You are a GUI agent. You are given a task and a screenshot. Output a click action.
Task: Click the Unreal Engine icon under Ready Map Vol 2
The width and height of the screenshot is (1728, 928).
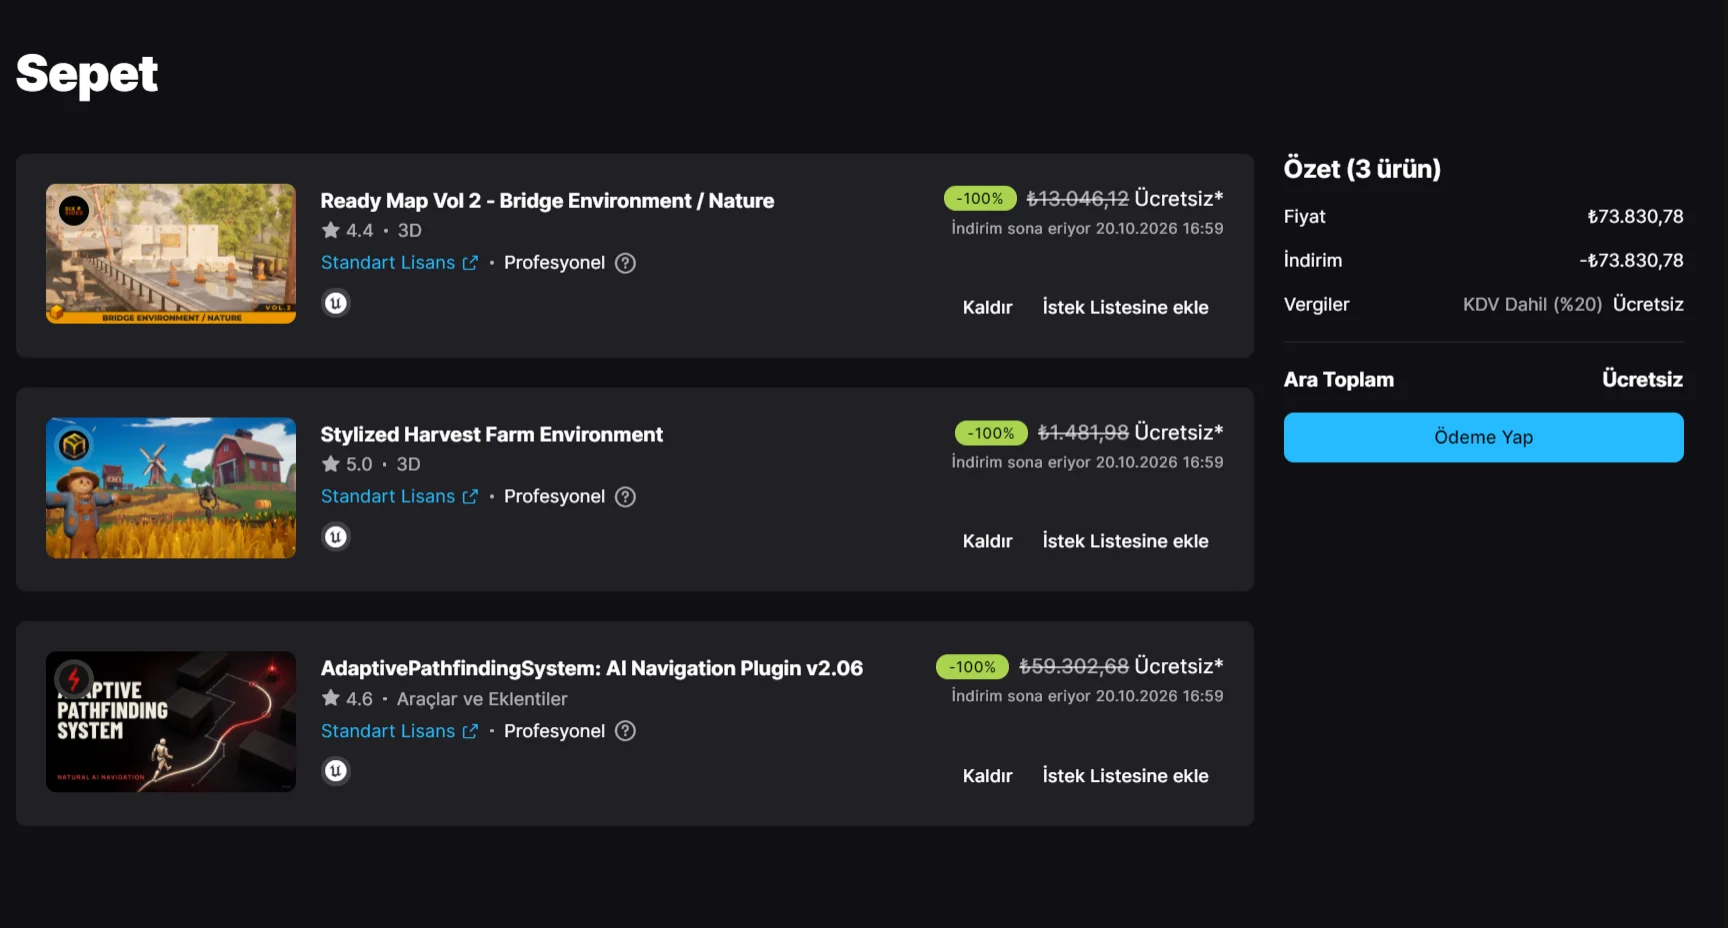click(x=336, y=303)
